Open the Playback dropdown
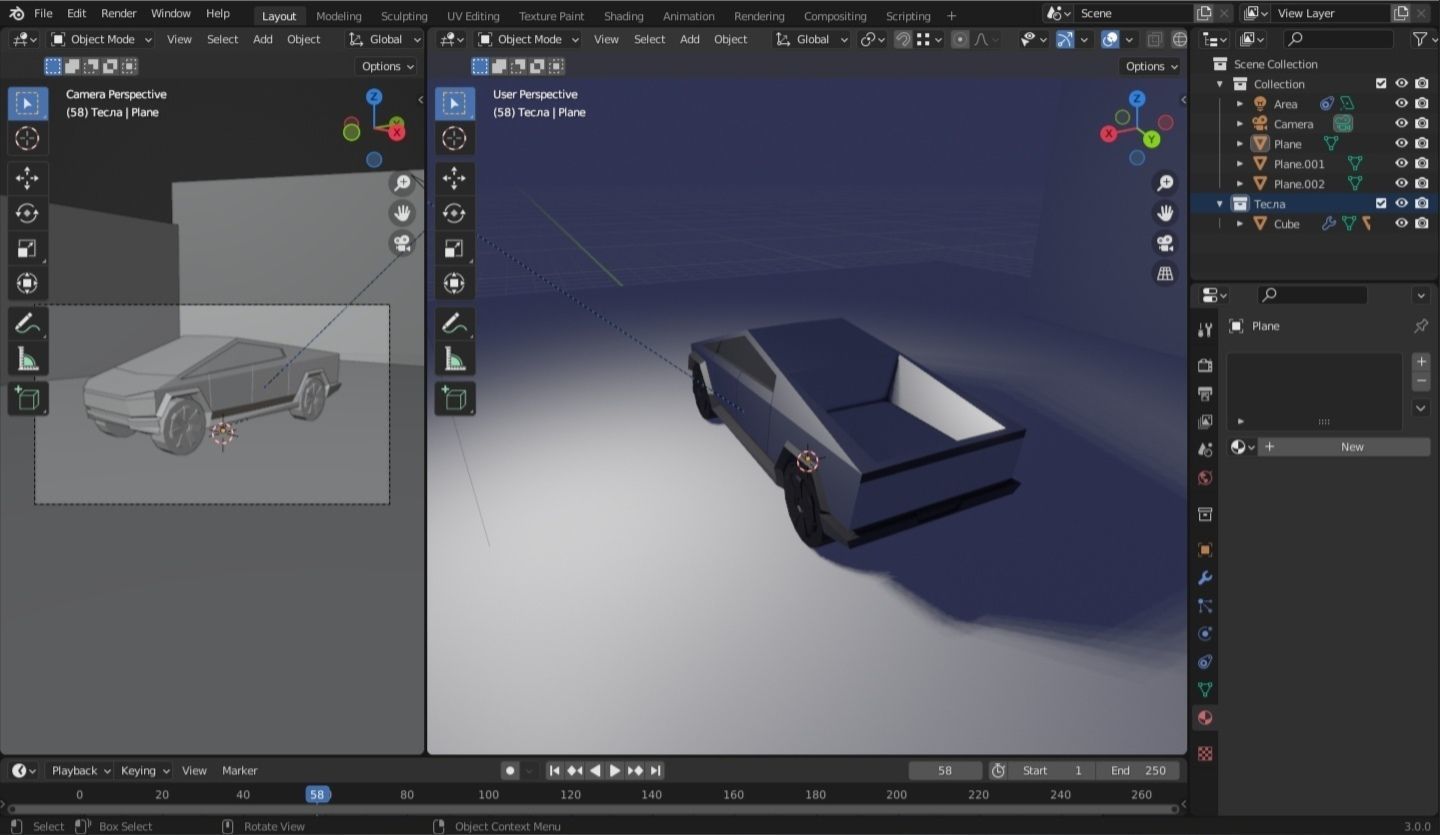 [x=80, y=771]
